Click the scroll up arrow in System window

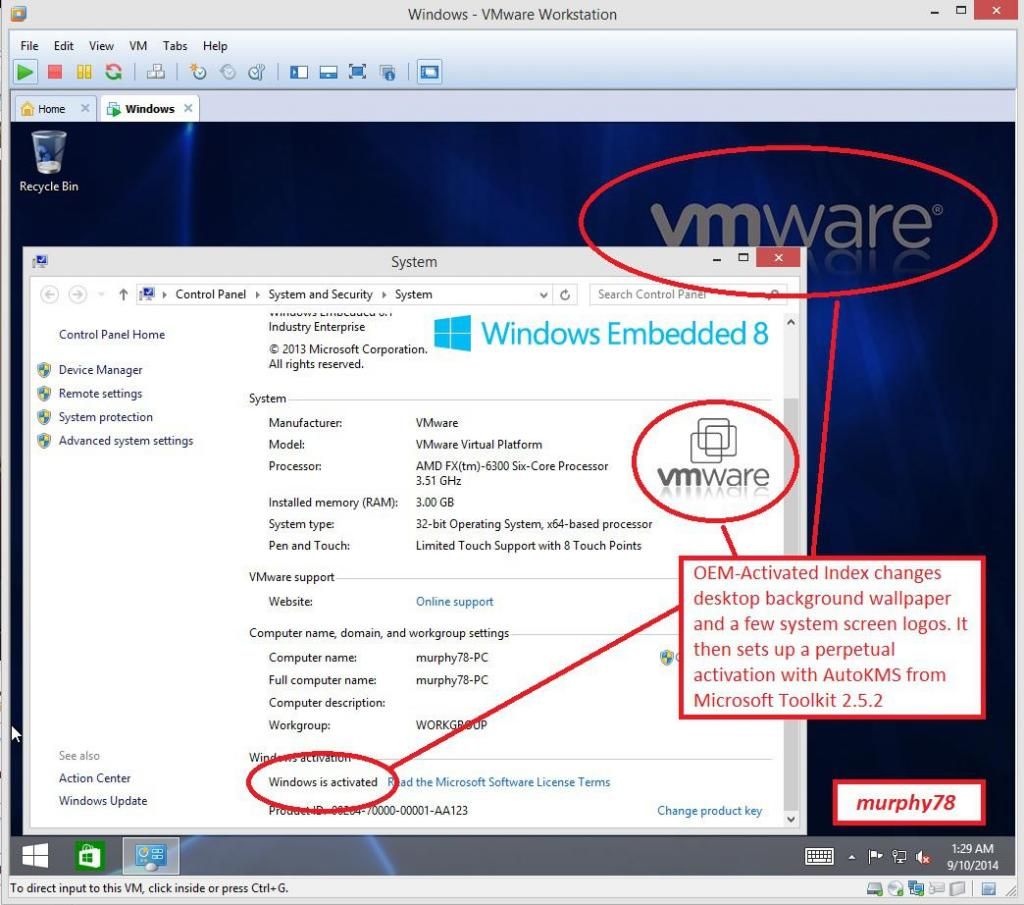click(791, 322)
